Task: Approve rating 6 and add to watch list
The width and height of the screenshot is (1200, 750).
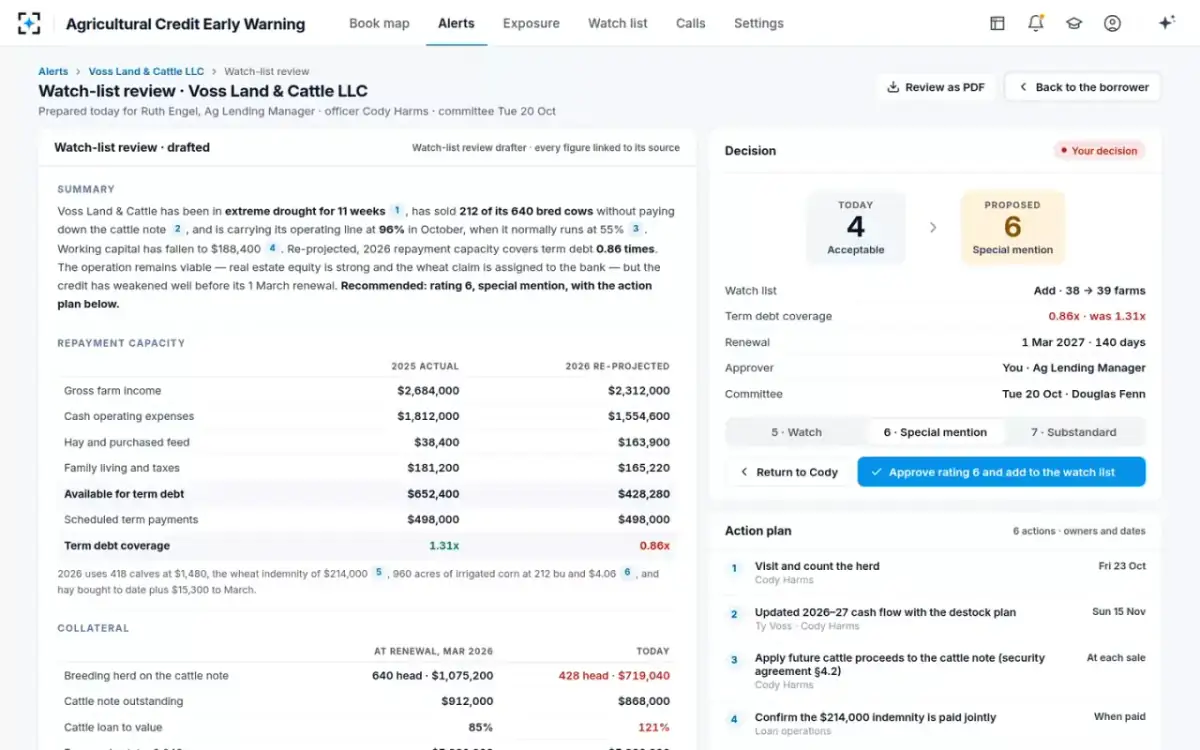Action: click(1001, 472)
